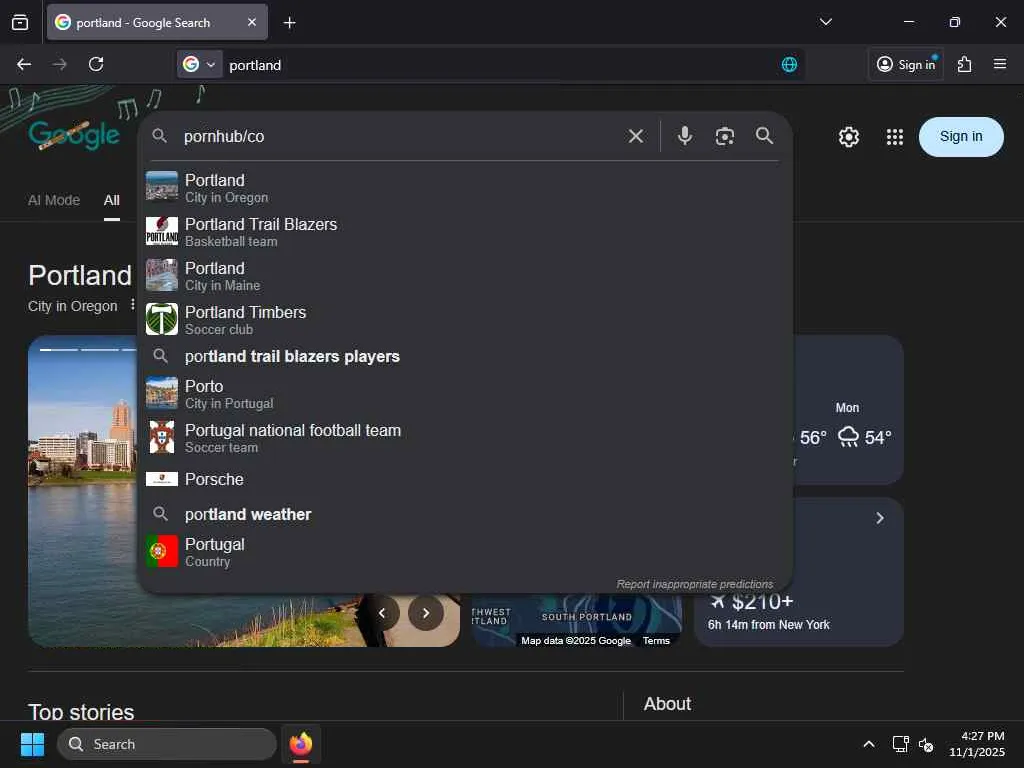
Task: Open the list all tabs chevron
Action: (x=825, y=22)
